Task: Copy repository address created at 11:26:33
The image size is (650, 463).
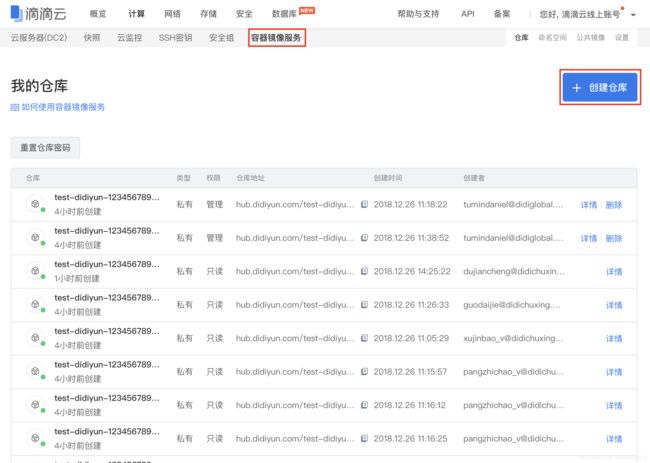Action: click(x=364, y=305)
